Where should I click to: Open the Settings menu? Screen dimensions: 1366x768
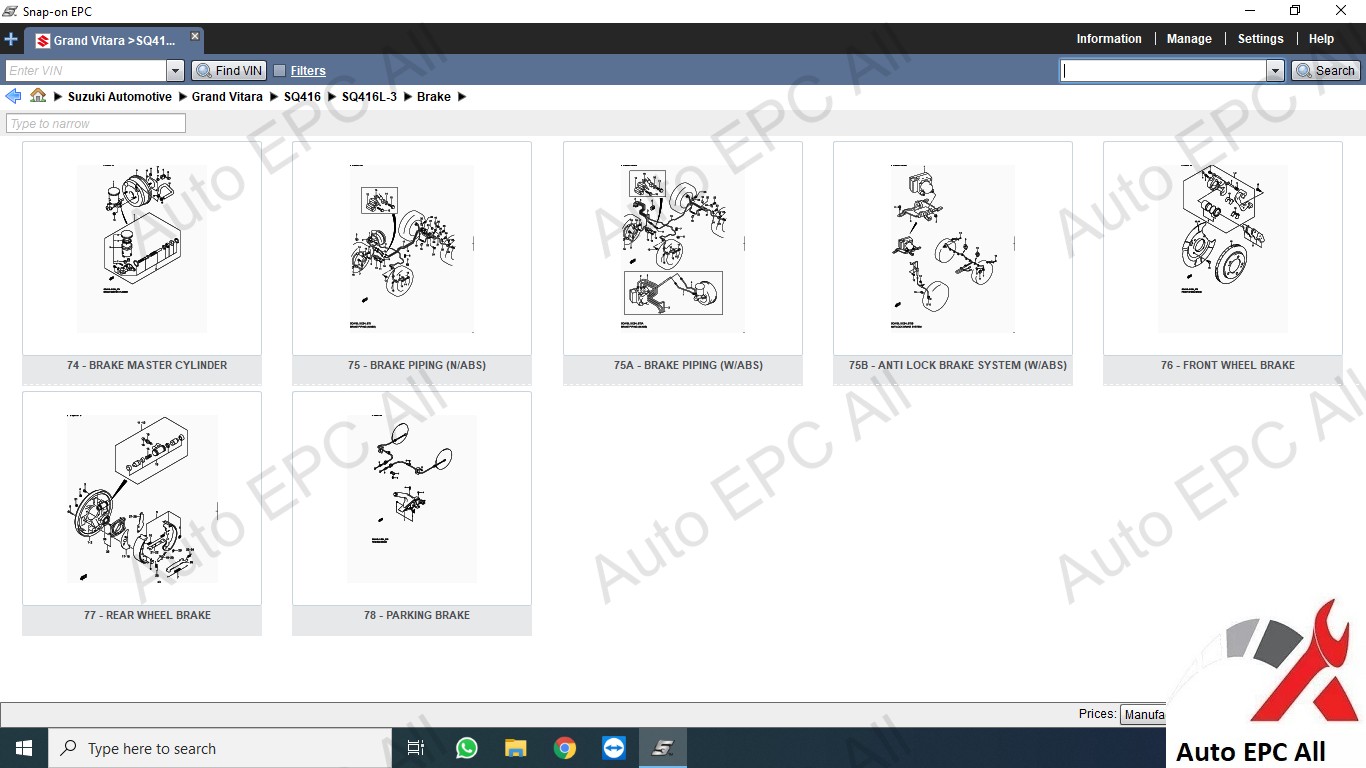point(1260,39)
